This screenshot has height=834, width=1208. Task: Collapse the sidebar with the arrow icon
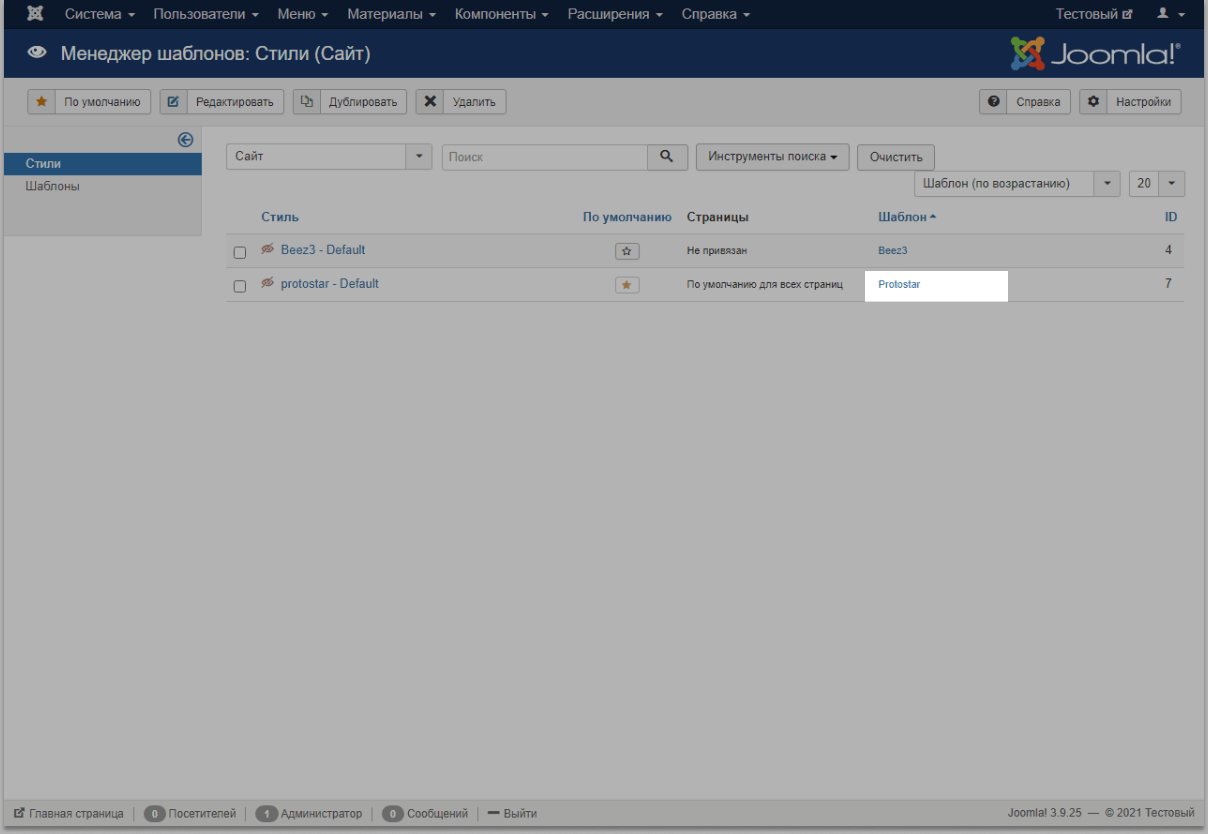[x=185, y=140]
